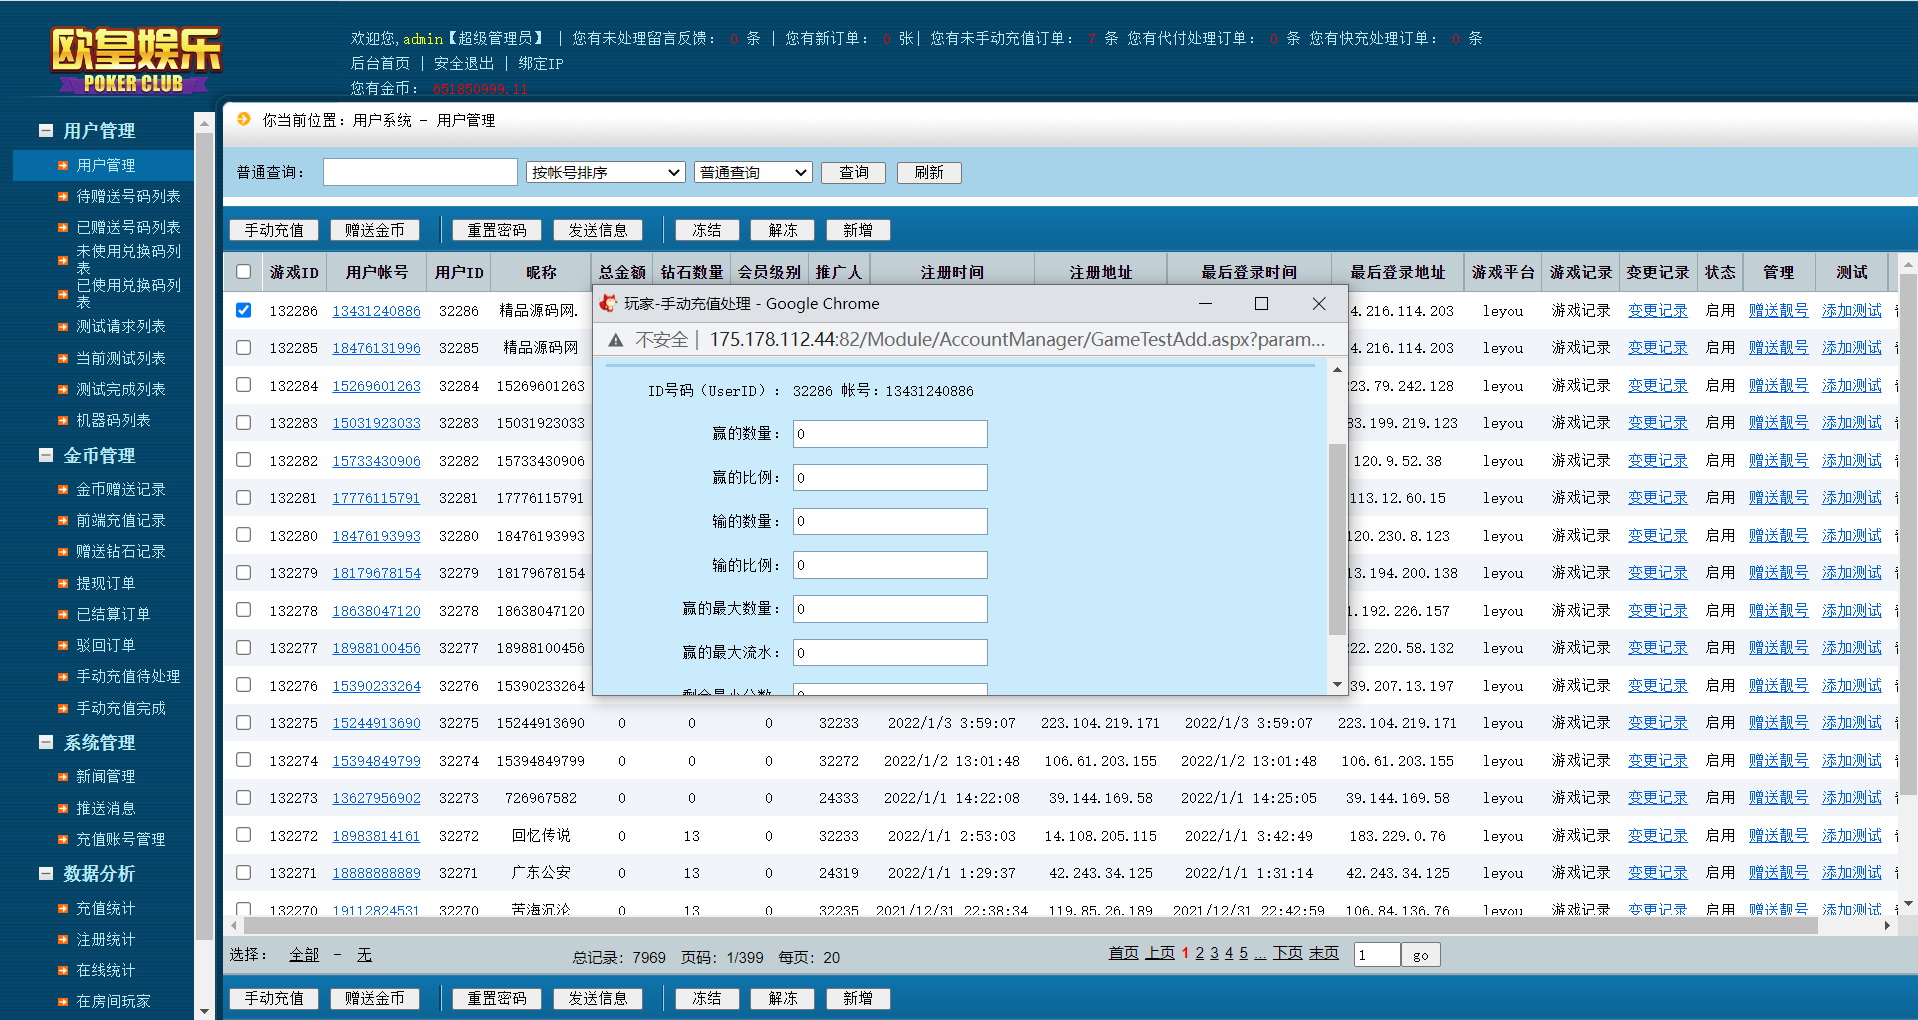Collapse the 金币管理 sidebar section
1918x1020 pixels.
tap(46, 455)
